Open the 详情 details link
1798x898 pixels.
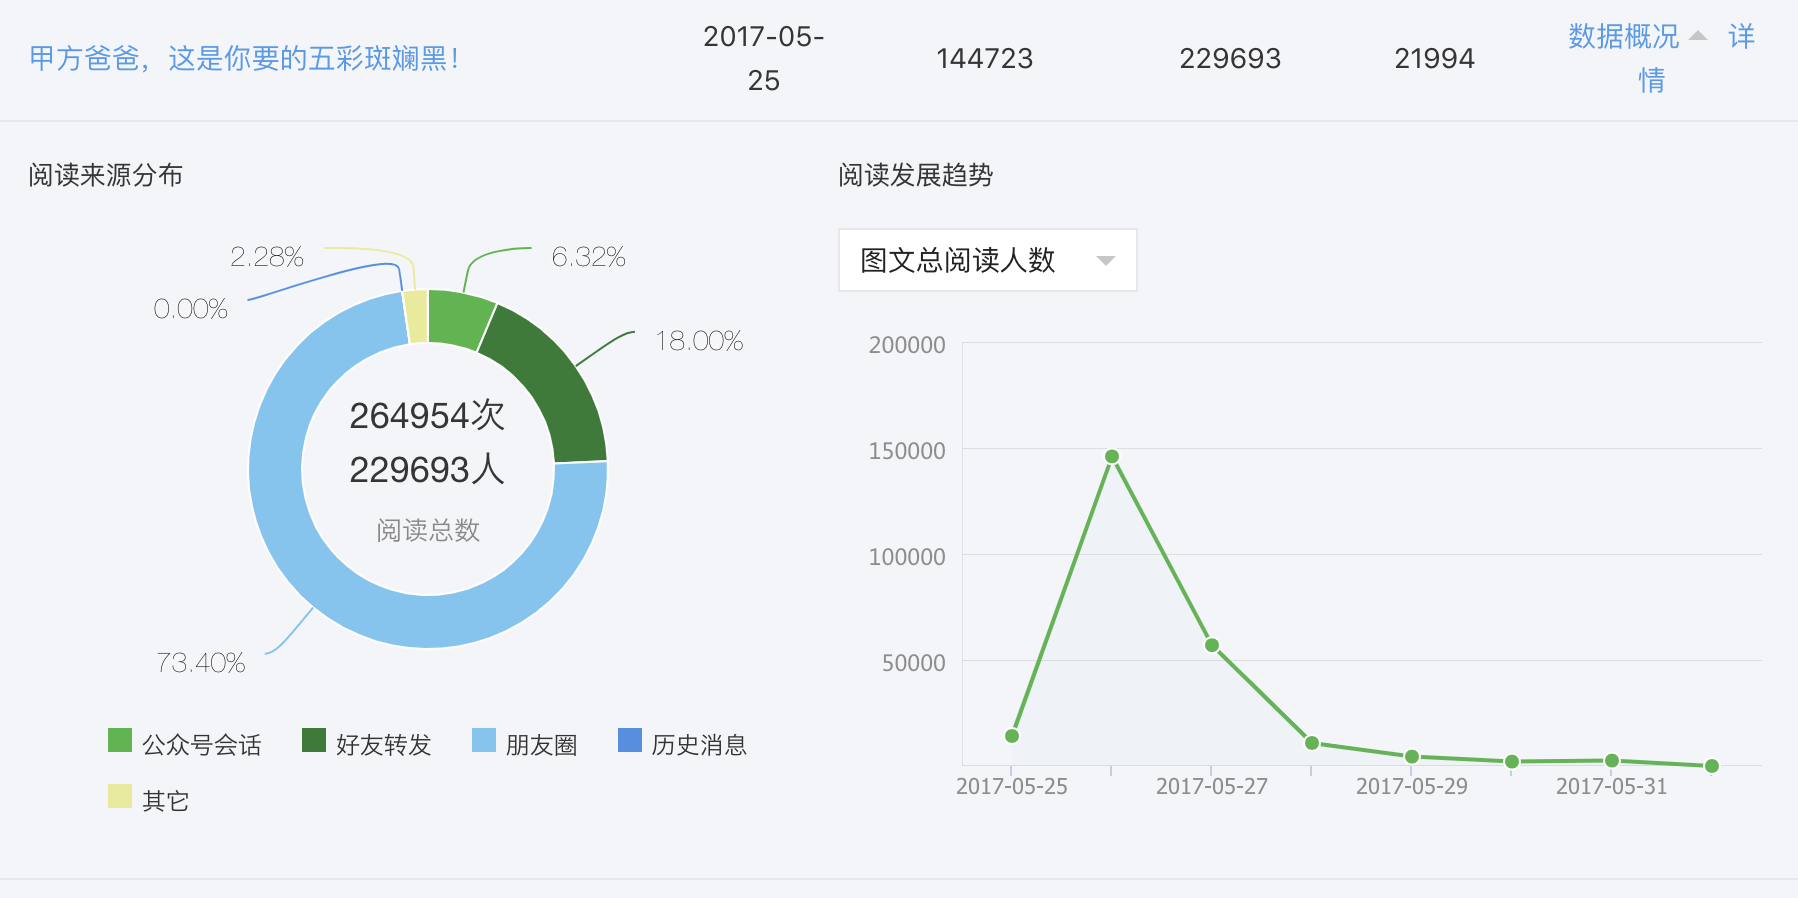[x=1741, y=37]
